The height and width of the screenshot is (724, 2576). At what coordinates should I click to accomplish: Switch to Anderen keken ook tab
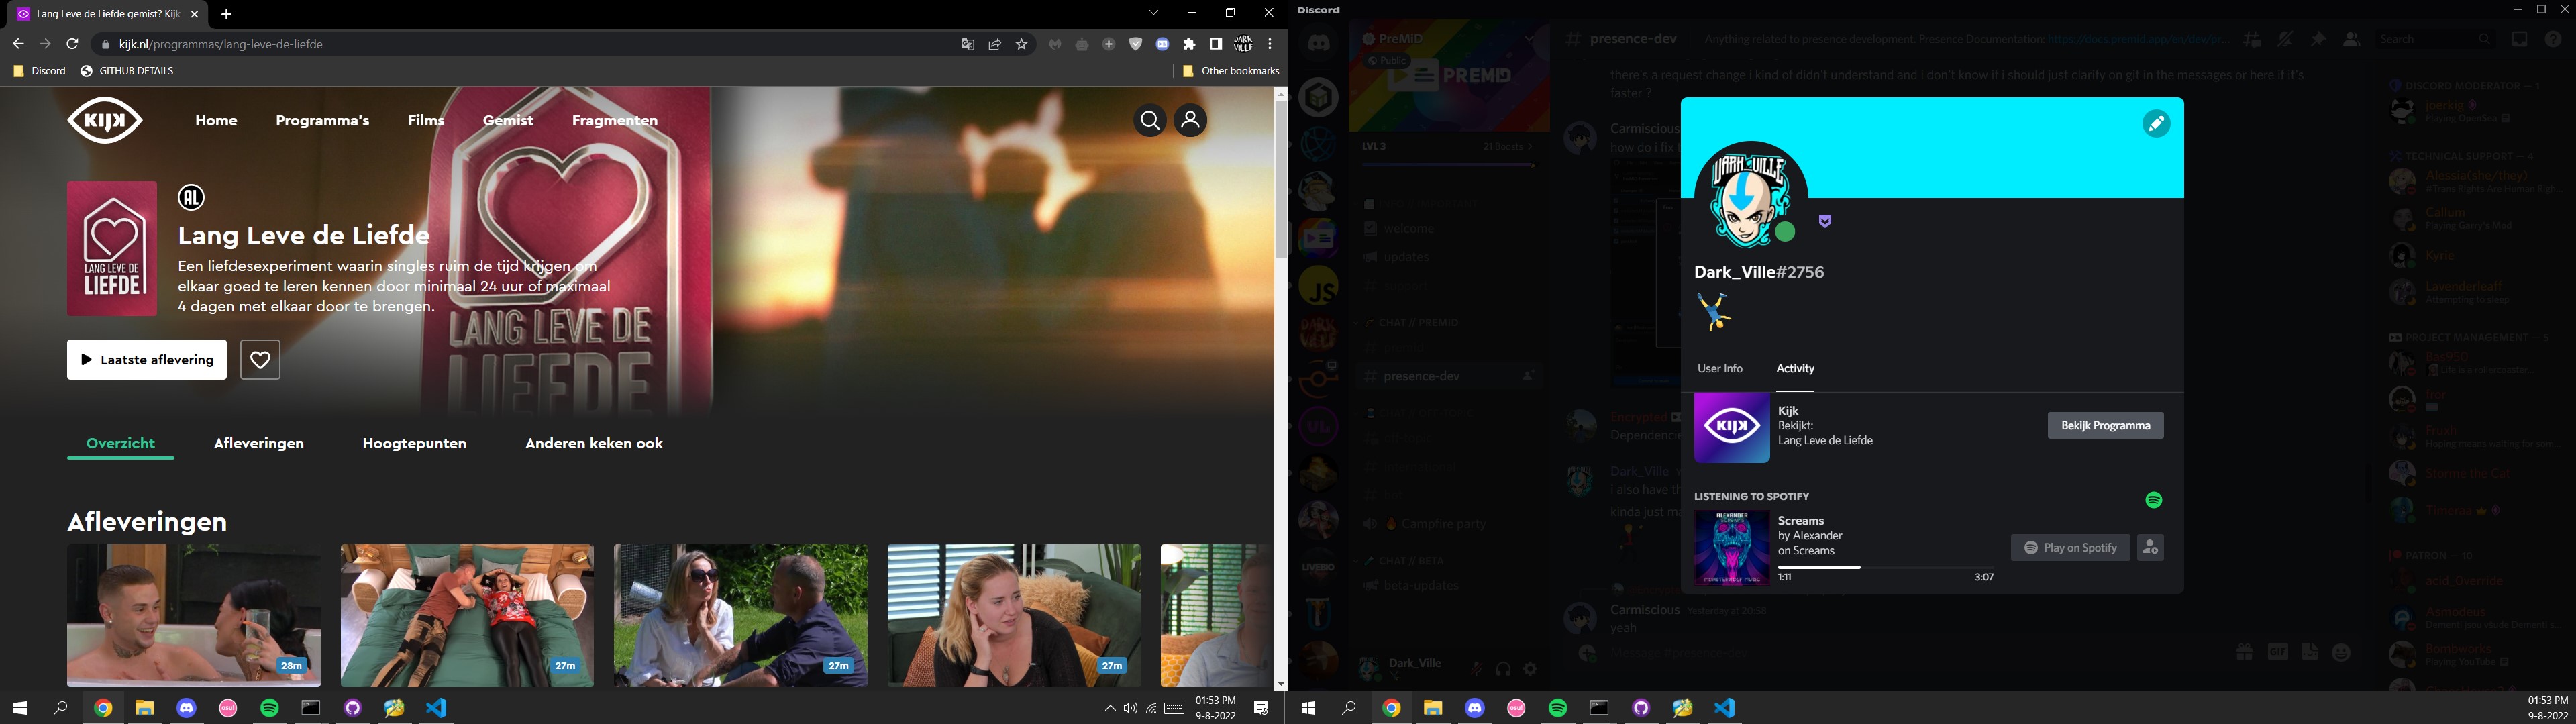coord(594,443)
